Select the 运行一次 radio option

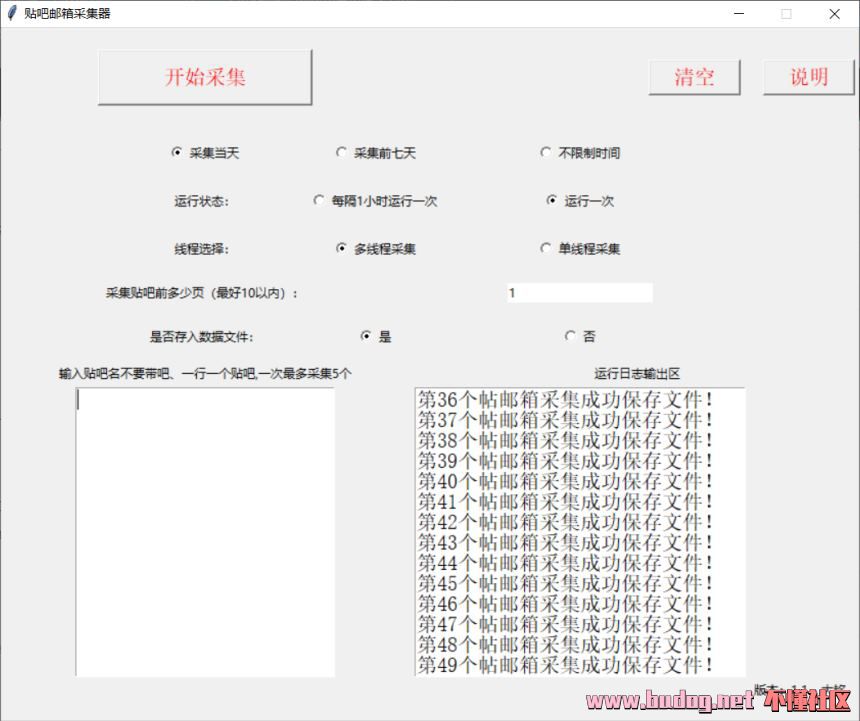[x=552, y=201]
